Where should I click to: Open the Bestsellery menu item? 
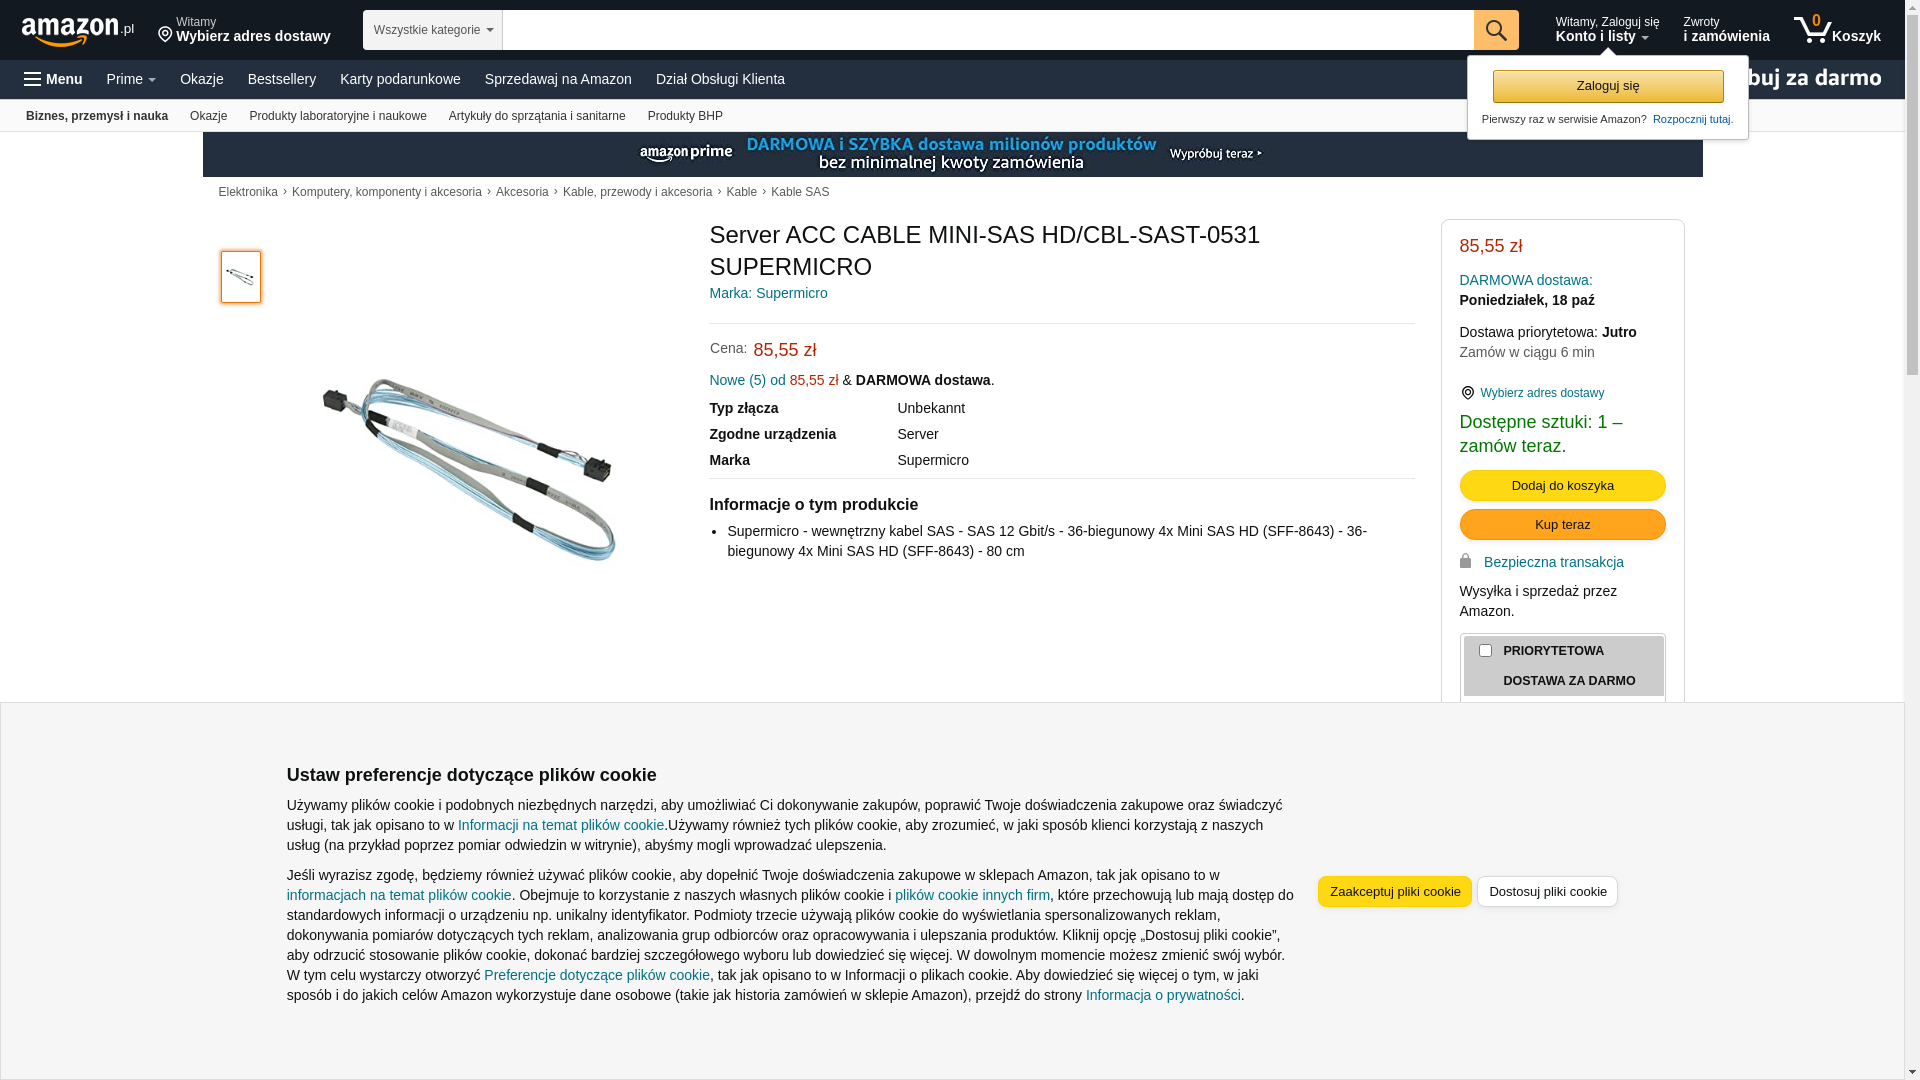pyautogui.click(x=282, y=79)
